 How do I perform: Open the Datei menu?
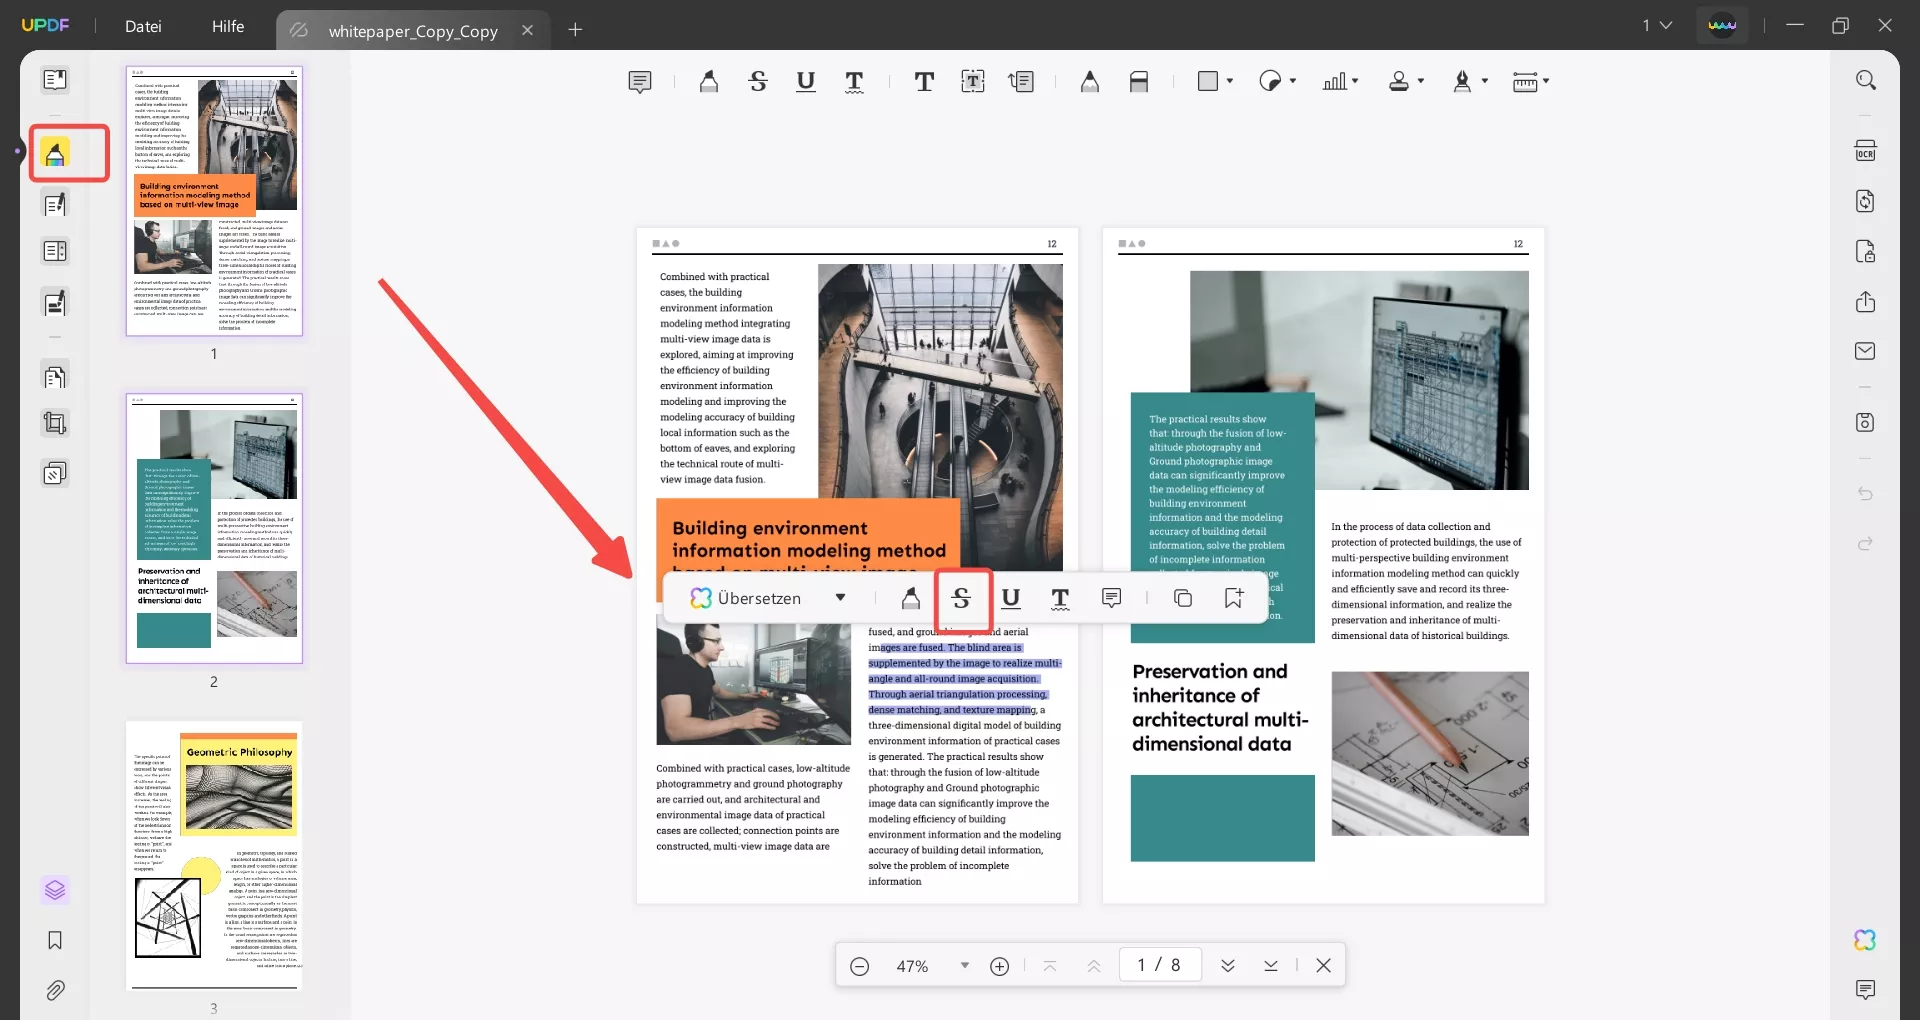pos(143,26)
